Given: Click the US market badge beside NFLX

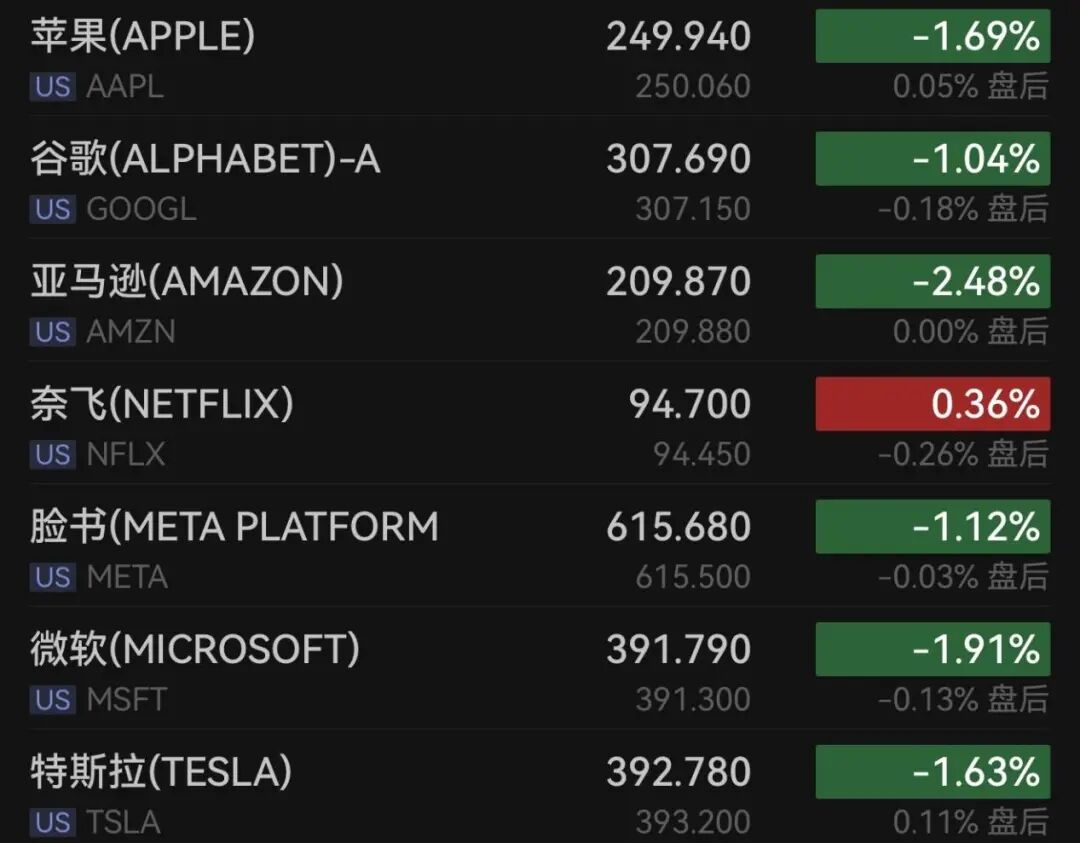Looking at the screenshot, I should tap(53, 455).
